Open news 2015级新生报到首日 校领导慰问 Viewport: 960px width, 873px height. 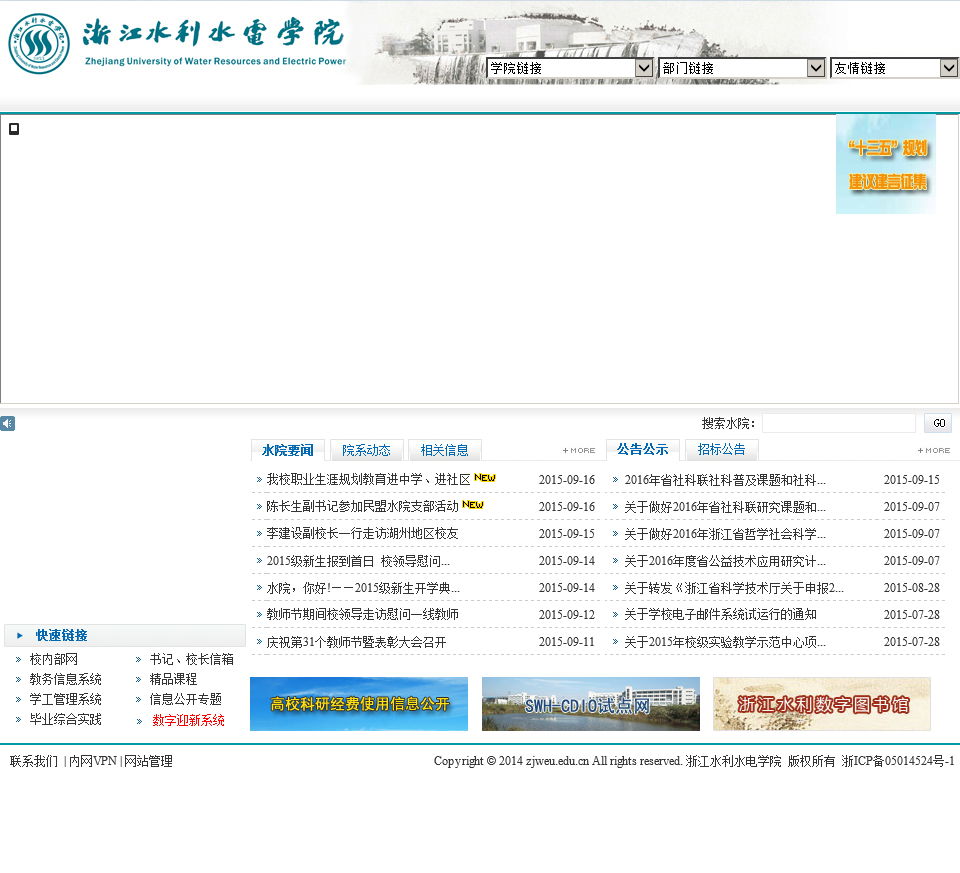point(358,561)
